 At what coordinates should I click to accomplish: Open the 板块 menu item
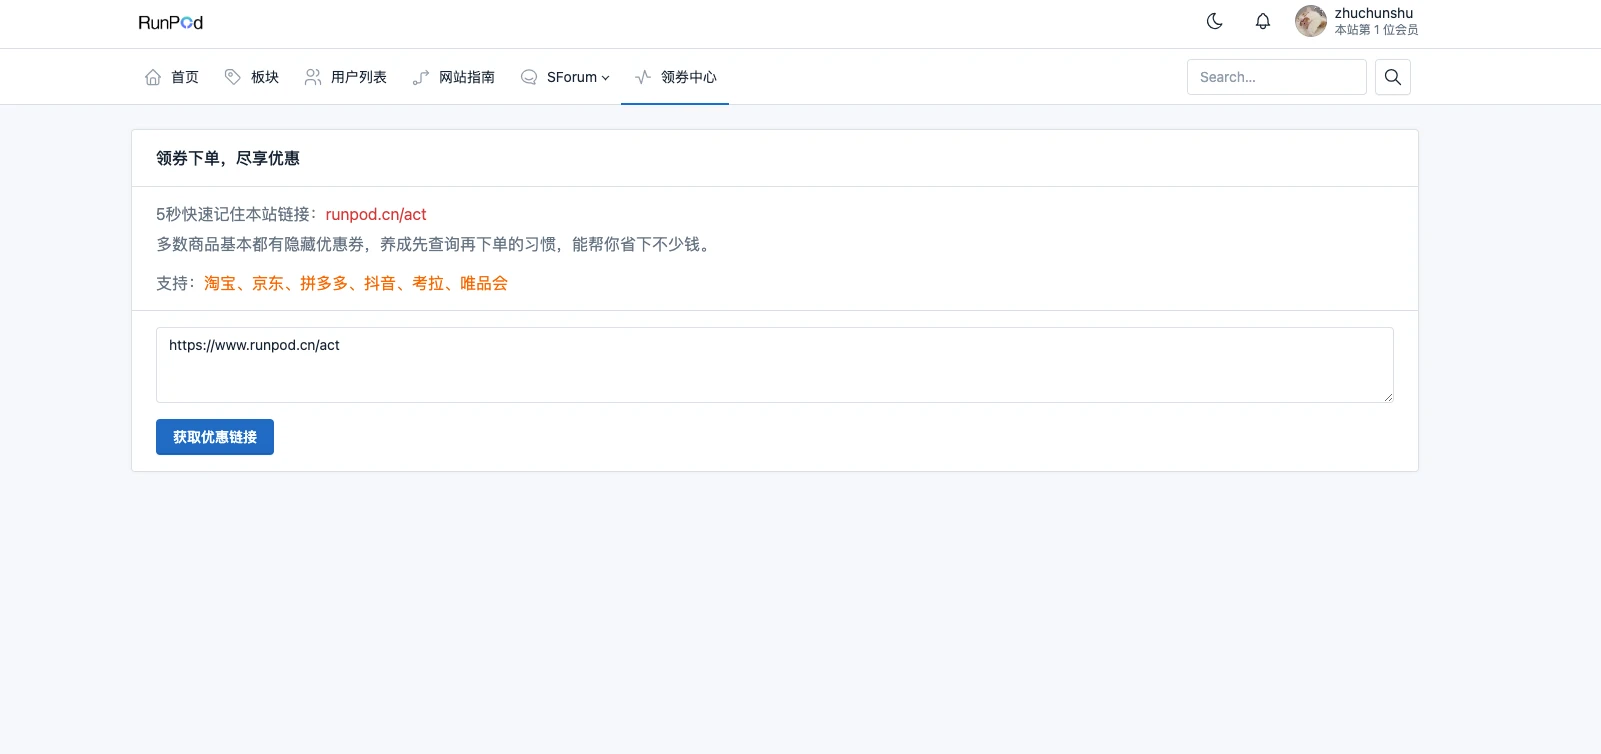264,77
